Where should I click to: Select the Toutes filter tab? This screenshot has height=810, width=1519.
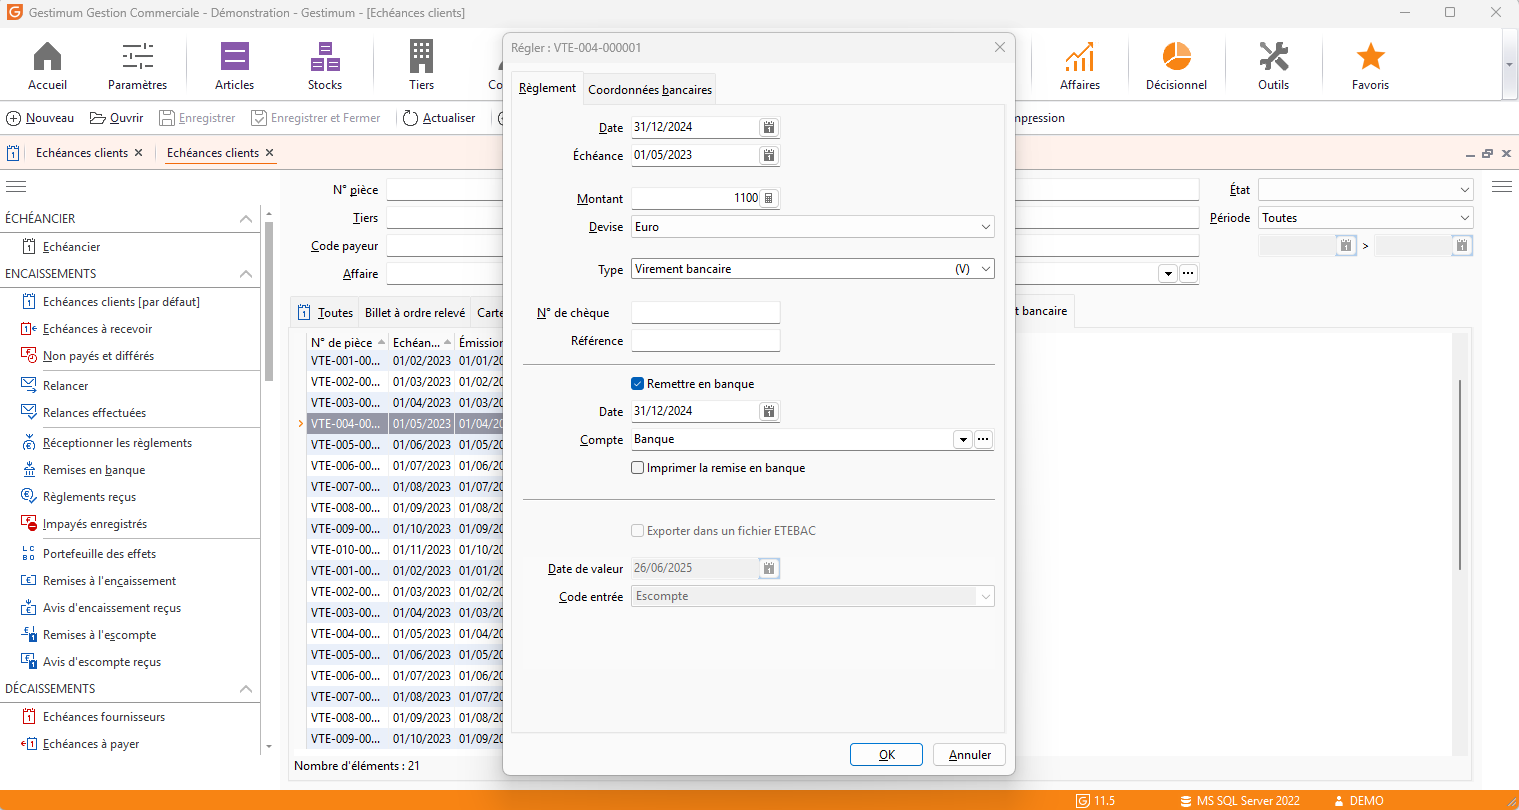(x=325, y=312)
